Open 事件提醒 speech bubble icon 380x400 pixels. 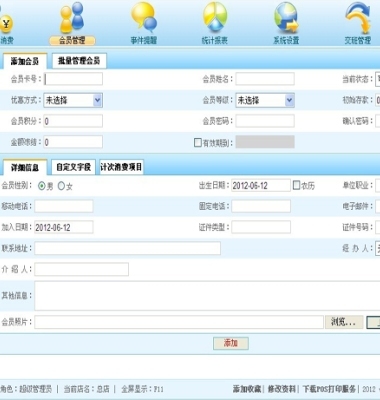click(x=144, y=17)
